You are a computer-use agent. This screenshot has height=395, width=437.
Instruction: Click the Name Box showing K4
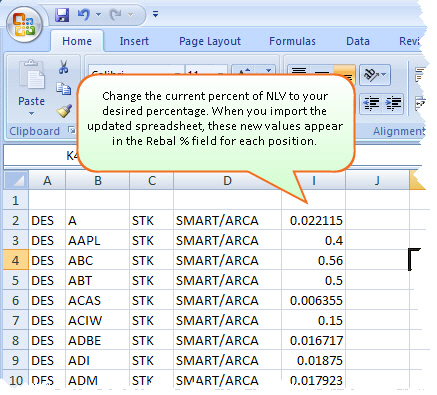pyautogui.click(x=41, y=156)
